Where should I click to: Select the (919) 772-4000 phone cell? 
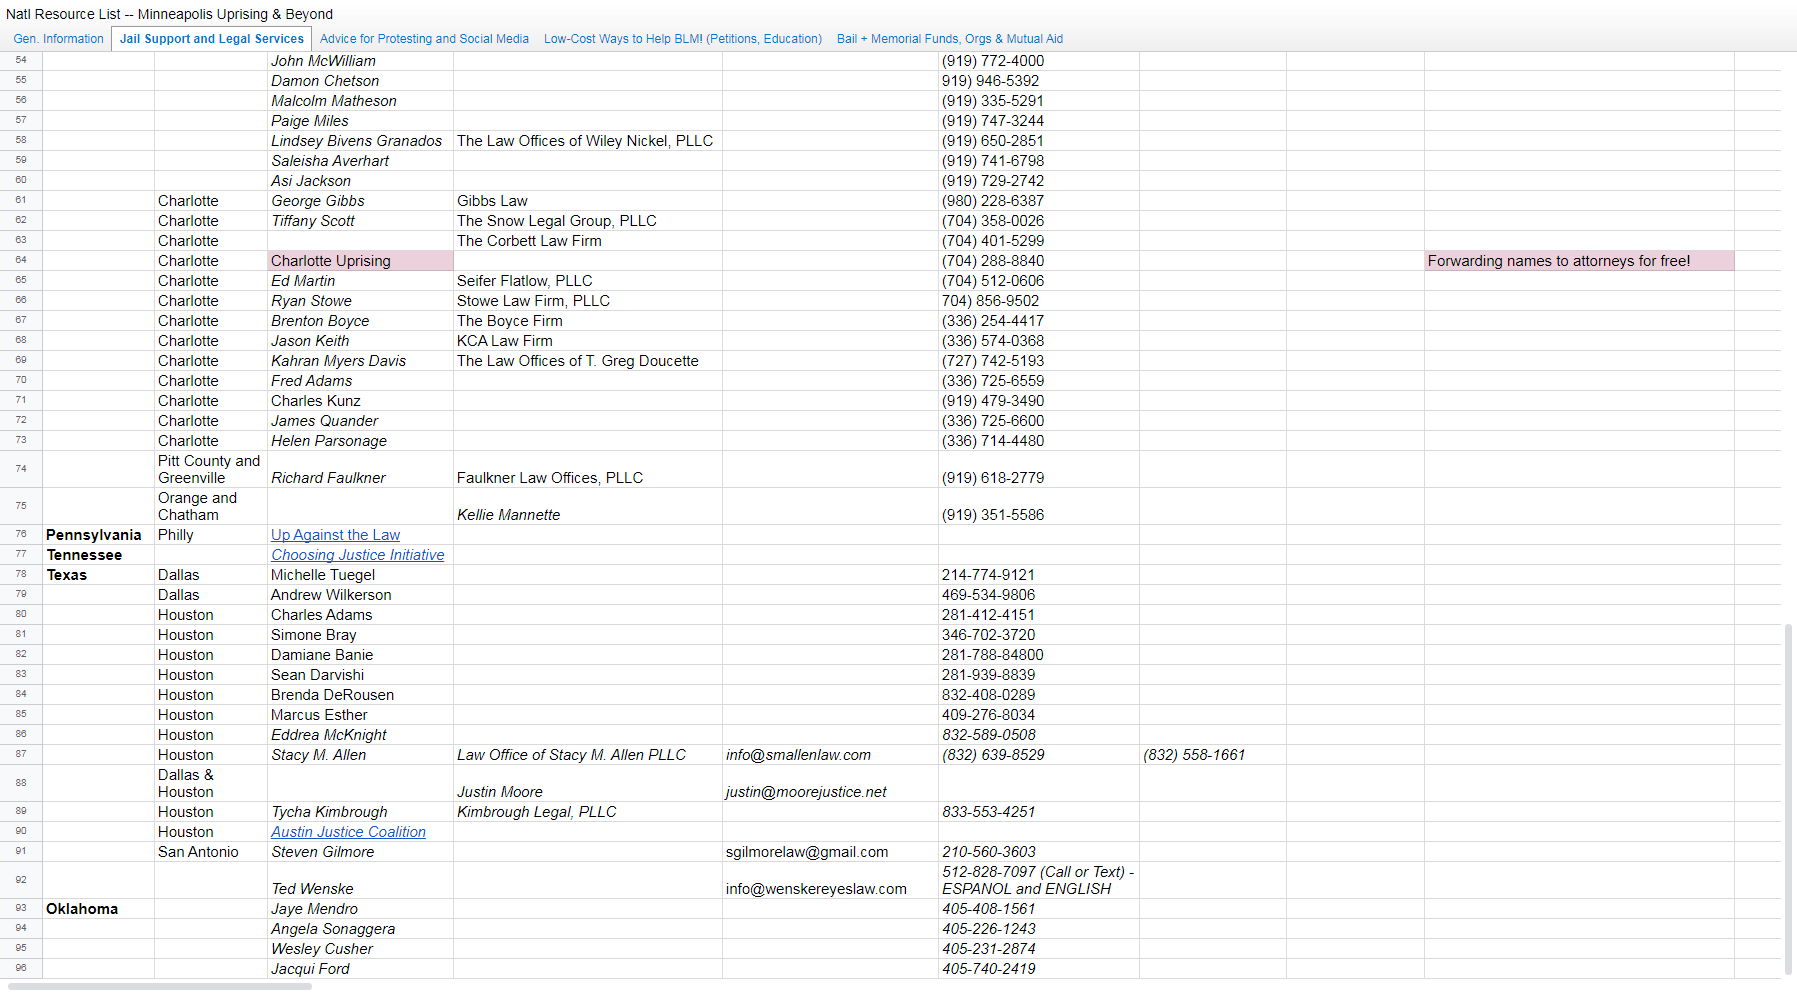point(1039,61)
